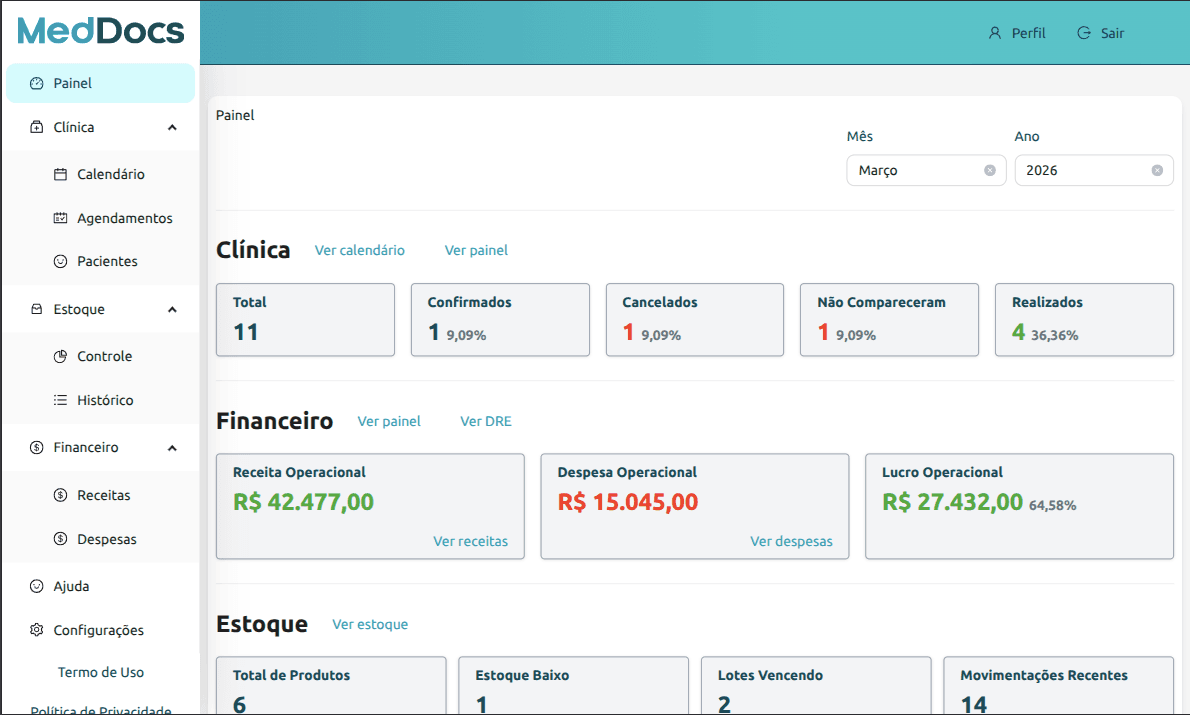
Task: Open the Ano dropdown showing 2026
Action: pyautogui.click(x=1085, y=170)
